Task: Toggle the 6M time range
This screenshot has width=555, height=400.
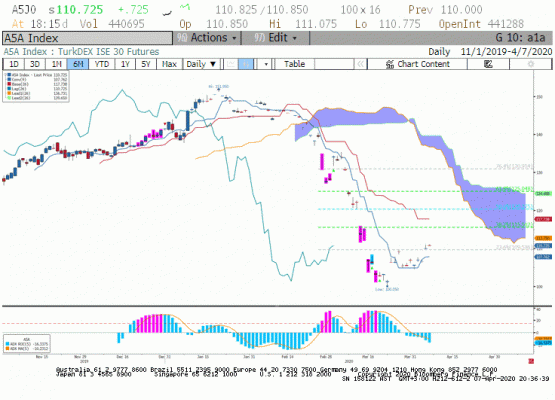Action: pos(78,64)
